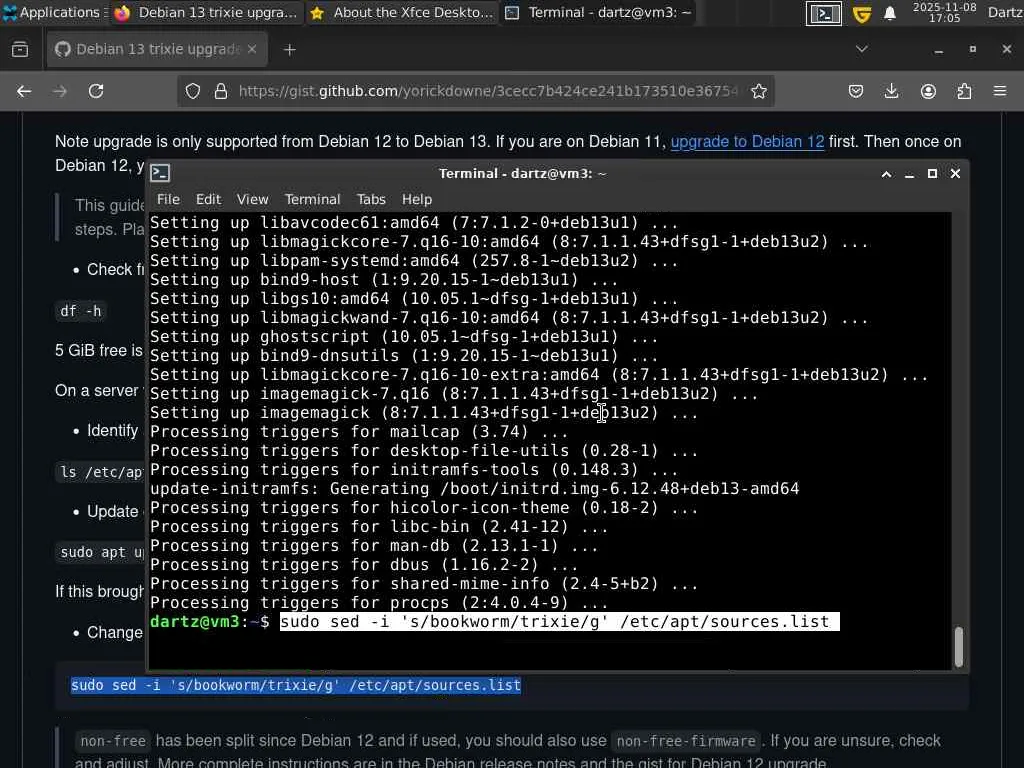
Task: Click the site padlock icon
Action: (x=221, y=91)
